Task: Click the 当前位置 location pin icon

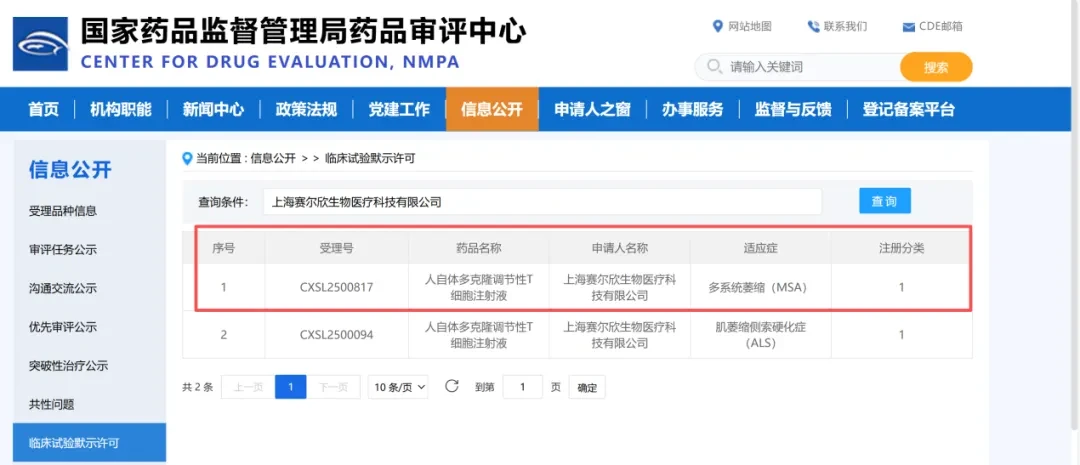Action: pos(187,159)
